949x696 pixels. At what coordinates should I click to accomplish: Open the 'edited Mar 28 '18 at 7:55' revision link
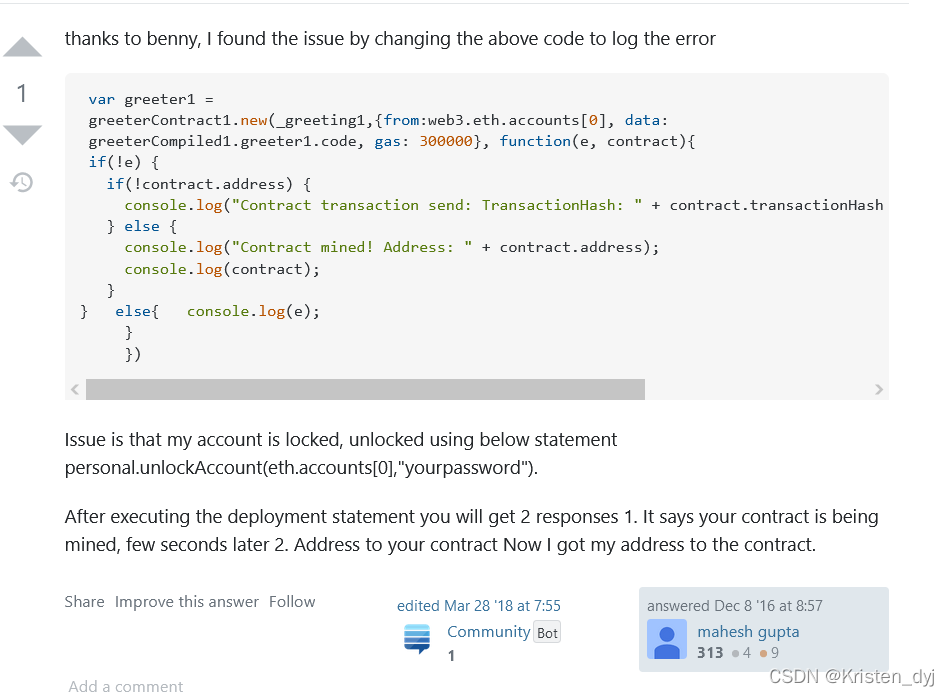click(x=479, y=606)
